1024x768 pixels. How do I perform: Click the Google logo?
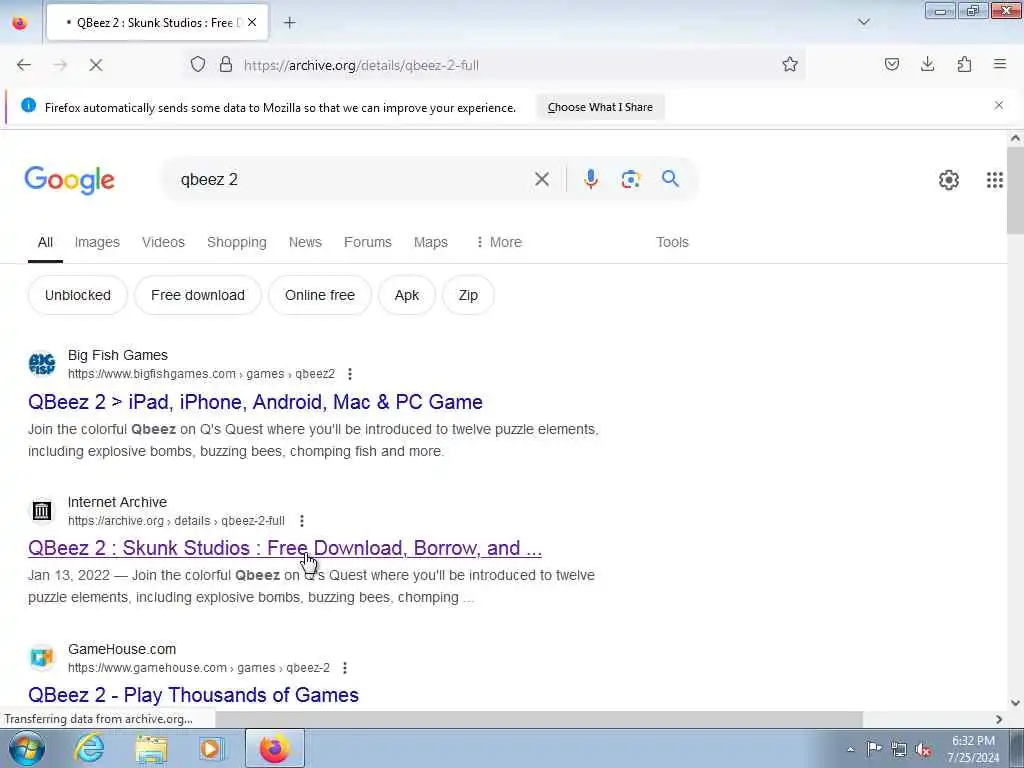69,180
